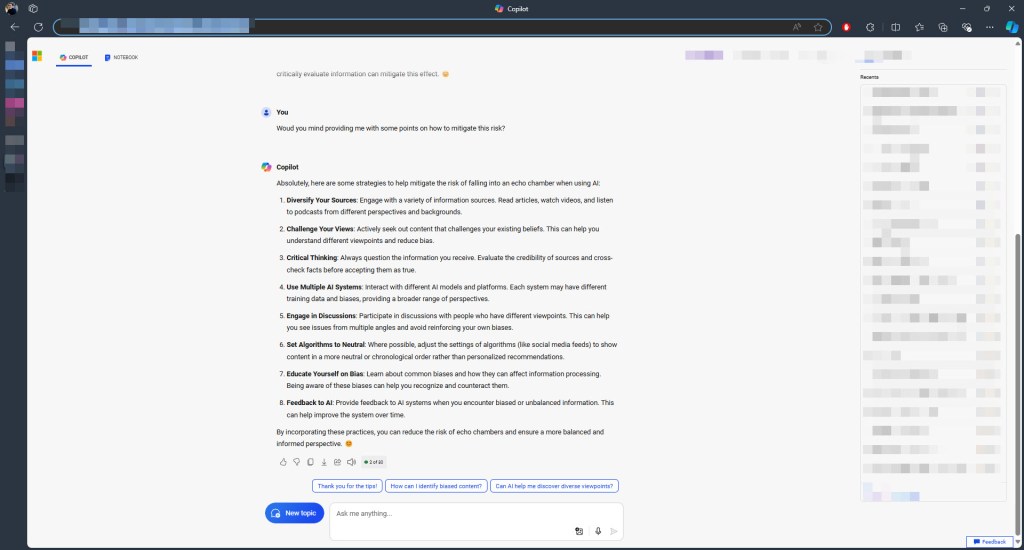This screenshot has width=1024, height=550.
Task: Switch to the Notebook tab
Action: click(121, 57)
